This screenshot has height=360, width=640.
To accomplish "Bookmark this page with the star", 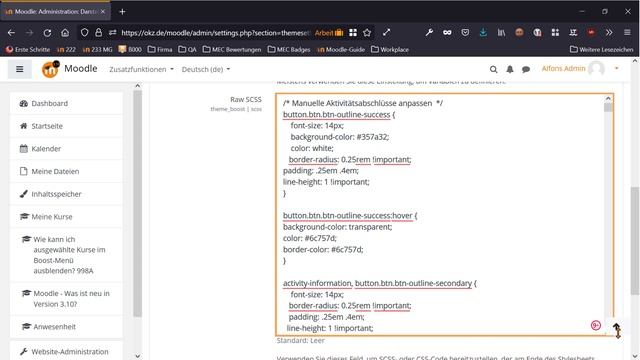I will coord(367,33).
